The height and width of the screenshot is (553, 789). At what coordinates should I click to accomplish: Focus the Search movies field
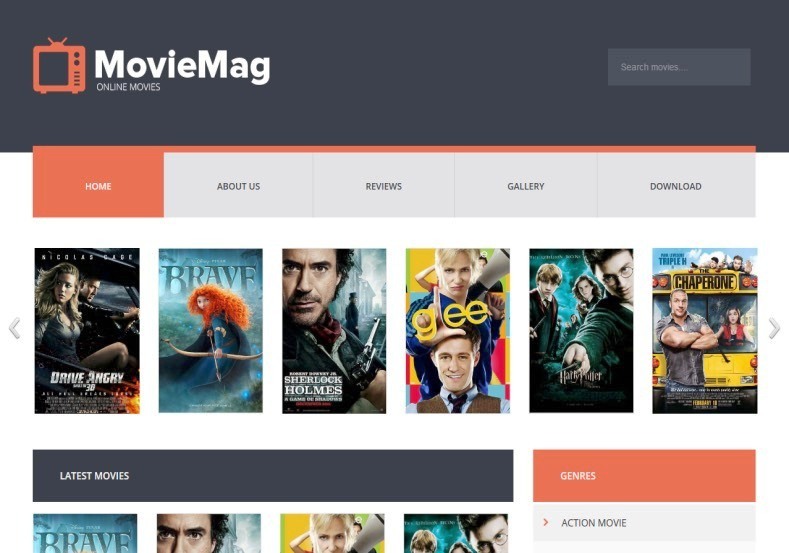[x=679, y=67]
